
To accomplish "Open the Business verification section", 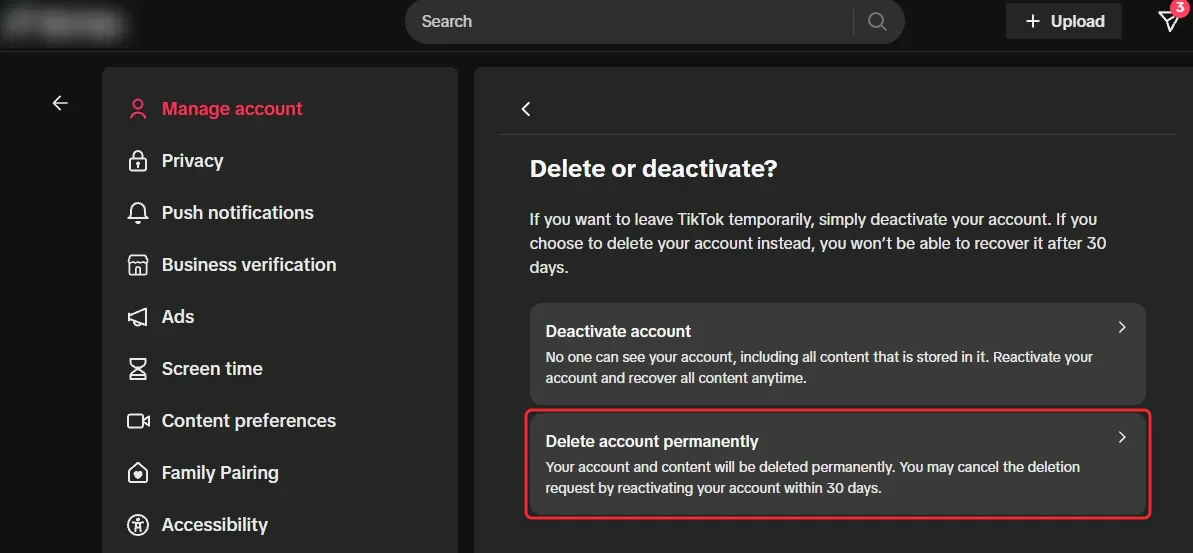I will 249,265.
